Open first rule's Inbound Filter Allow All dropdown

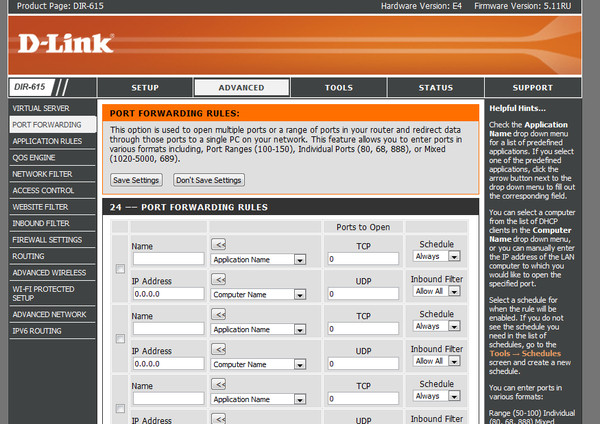(437, 291)
